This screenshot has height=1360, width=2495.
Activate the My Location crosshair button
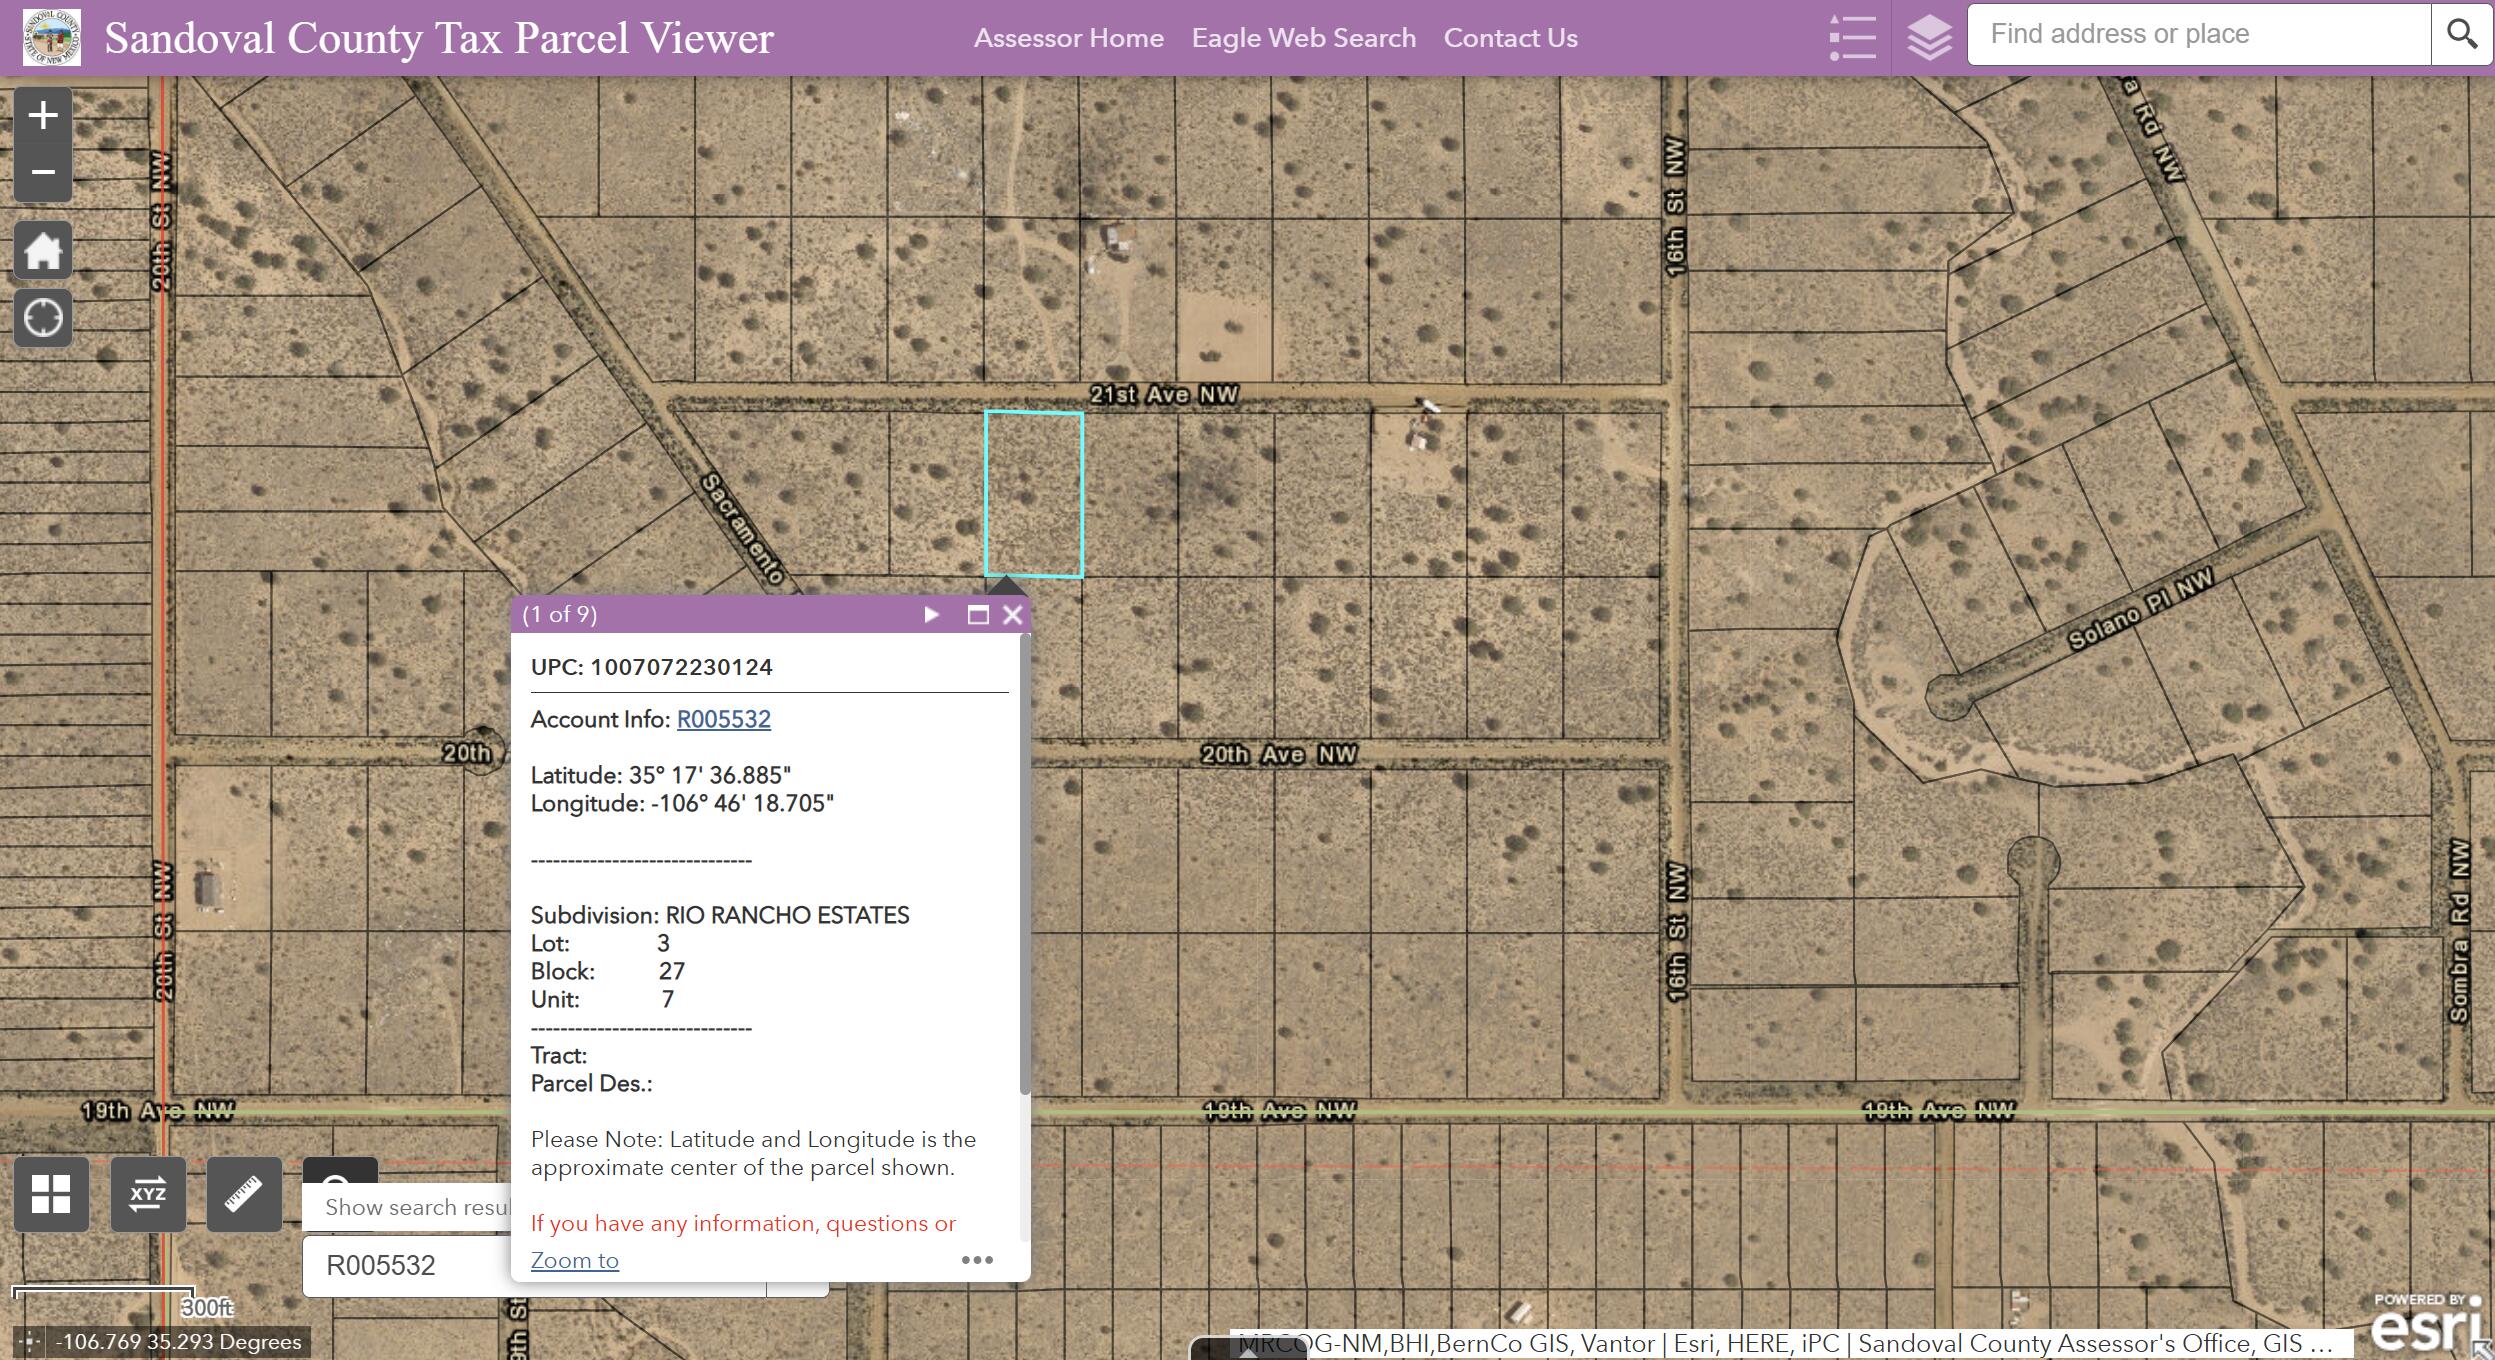tap(43, 318)
